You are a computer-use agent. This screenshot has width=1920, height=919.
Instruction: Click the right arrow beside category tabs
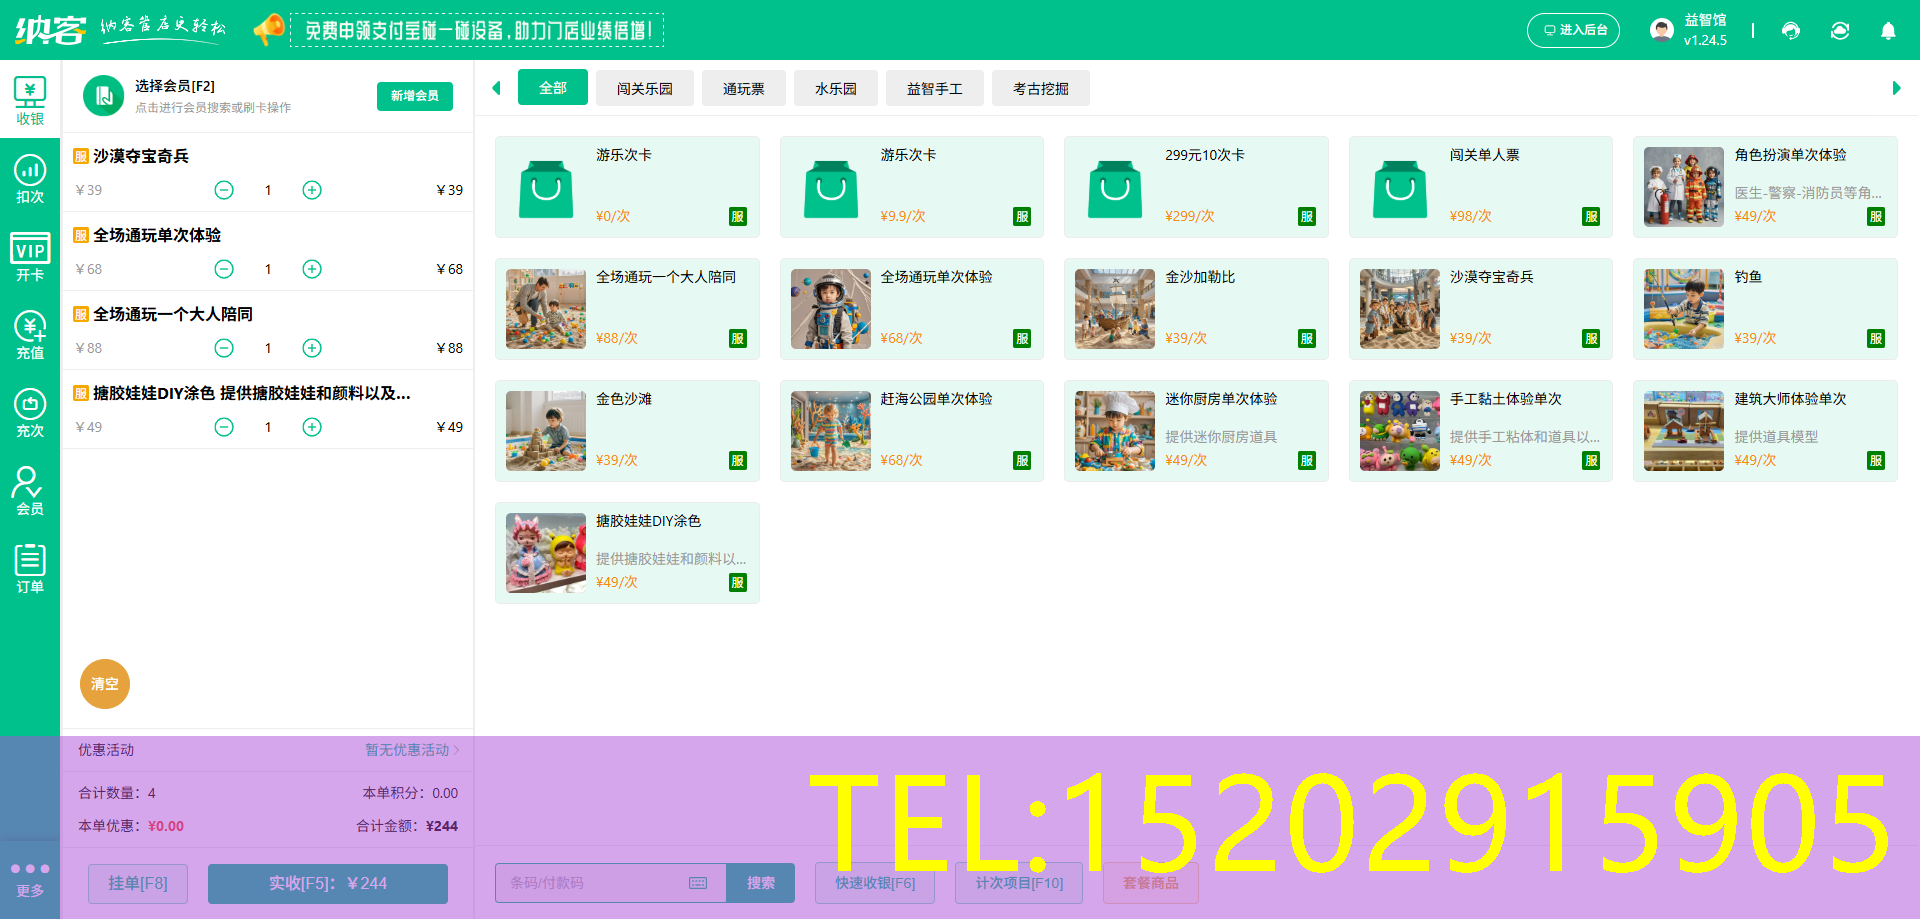coord(1898,88)
